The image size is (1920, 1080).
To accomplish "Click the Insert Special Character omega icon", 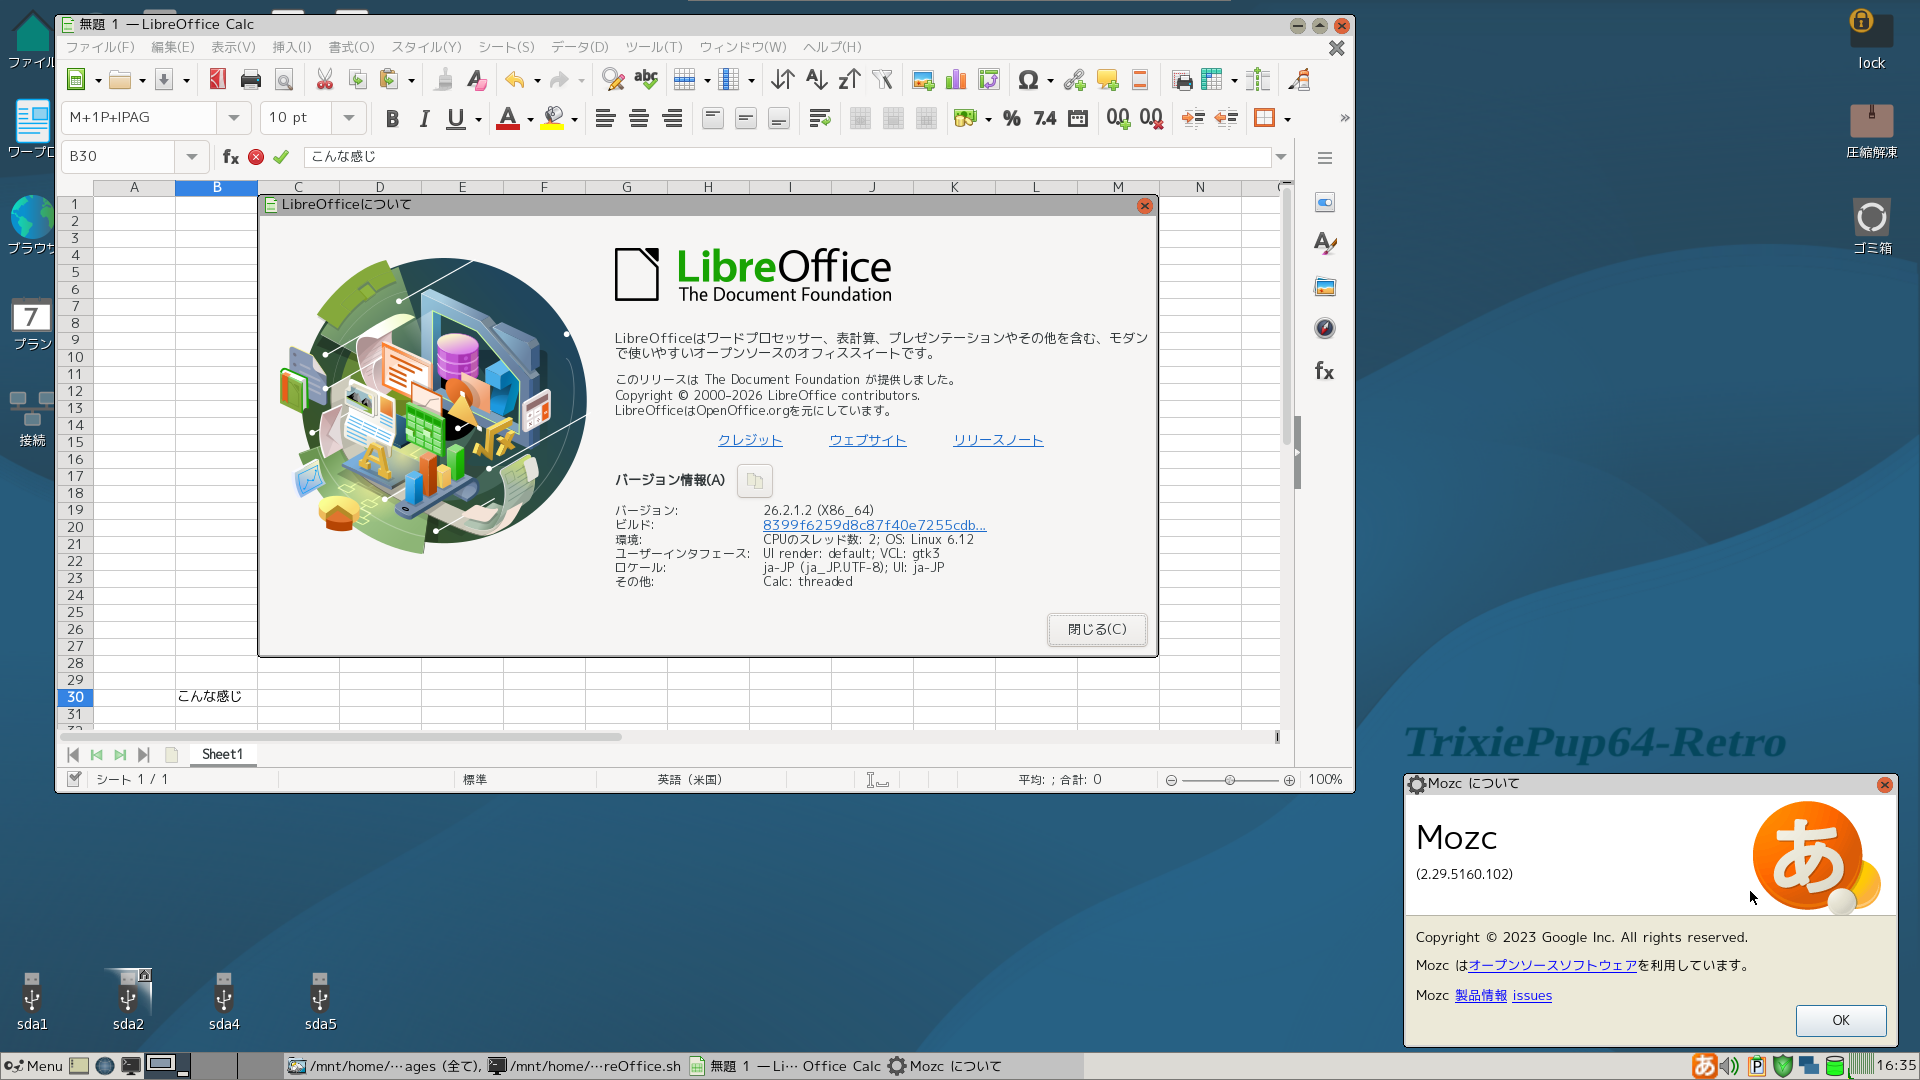I will pos(1027,80).
